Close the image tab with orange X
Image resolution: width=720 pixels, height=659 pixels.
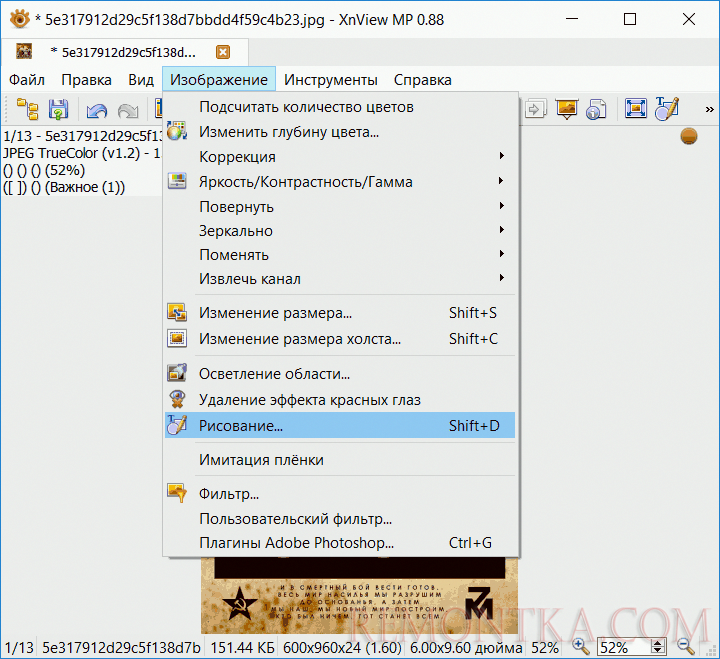point(223,52)
